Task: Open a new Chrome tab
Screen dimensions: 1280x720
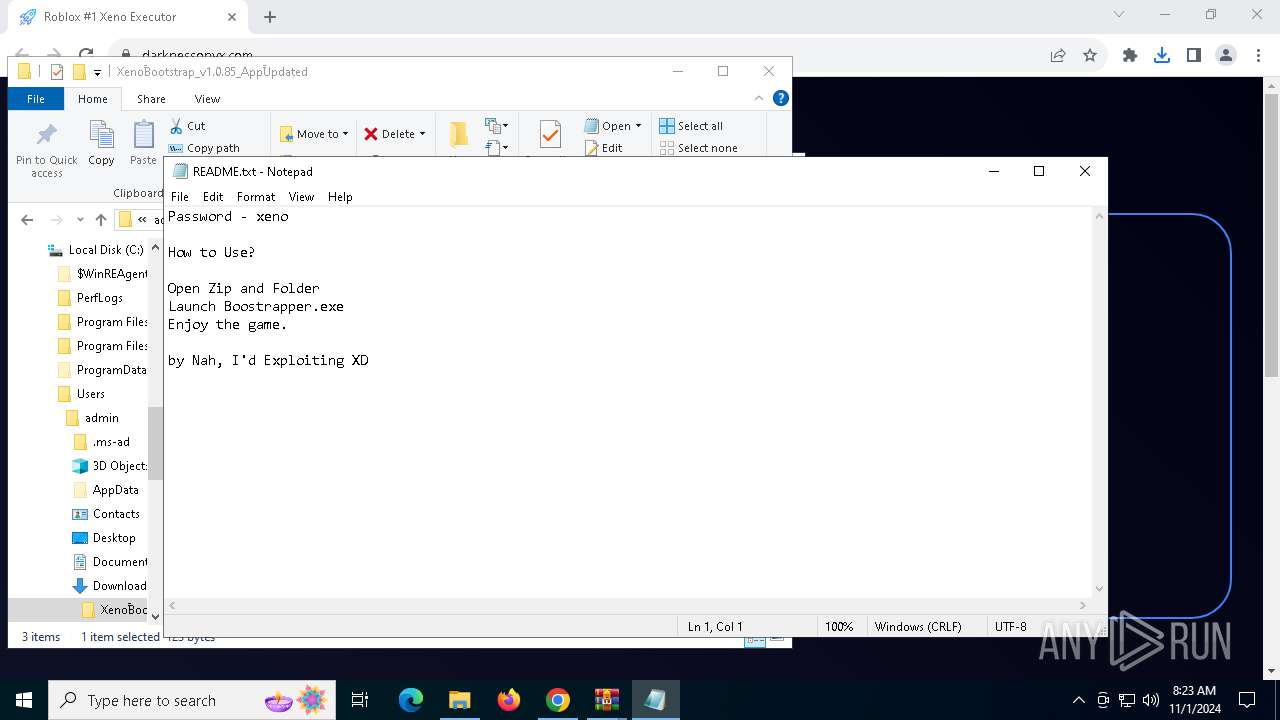Action: pos(270,17)
